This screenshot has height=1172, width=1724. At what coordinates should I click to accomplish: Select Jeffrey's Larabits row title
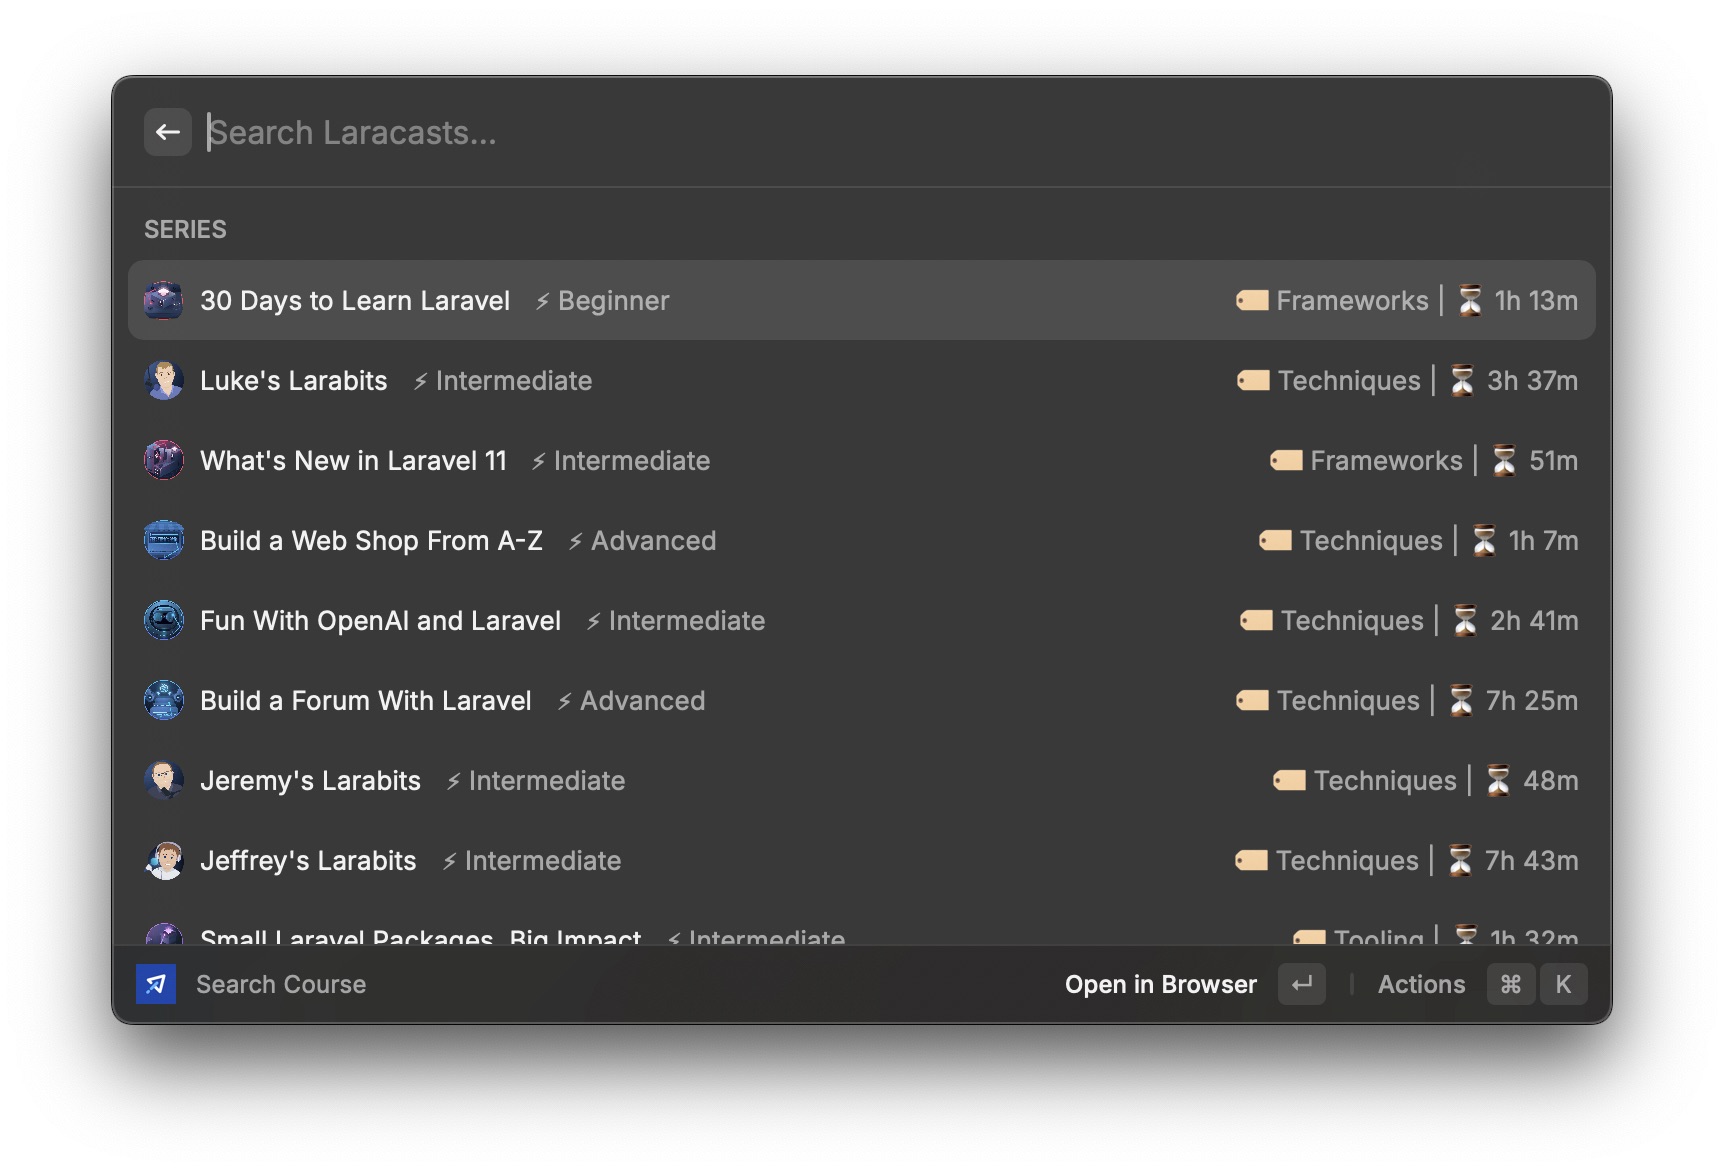[x=308, y=860]
